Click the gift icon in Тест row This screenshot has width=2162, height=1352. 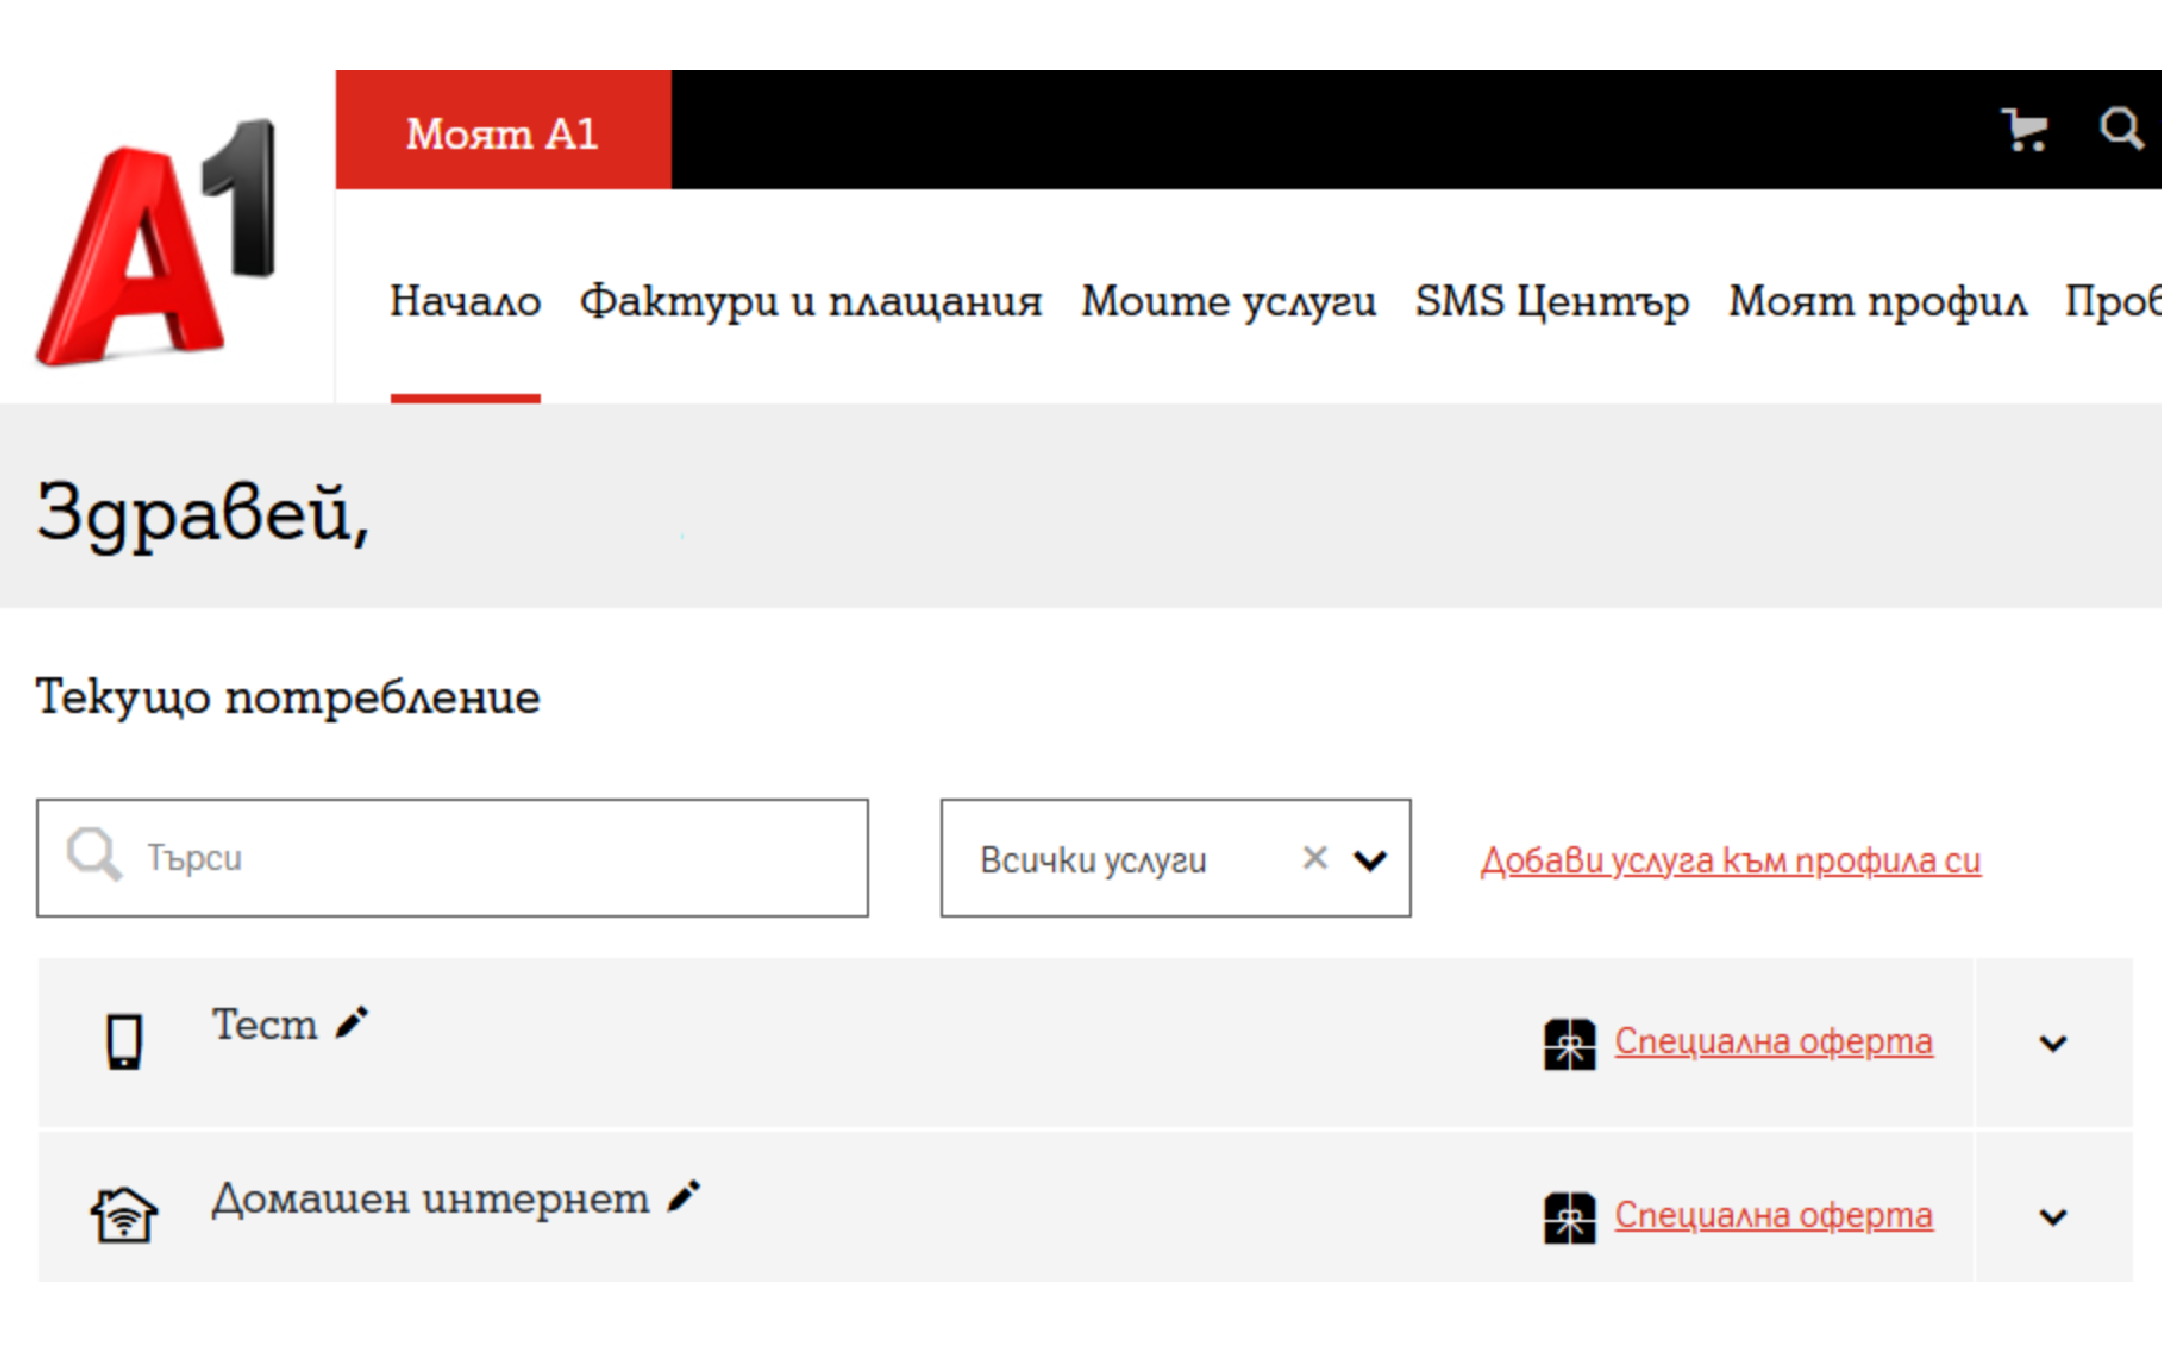(1569, 1044)
